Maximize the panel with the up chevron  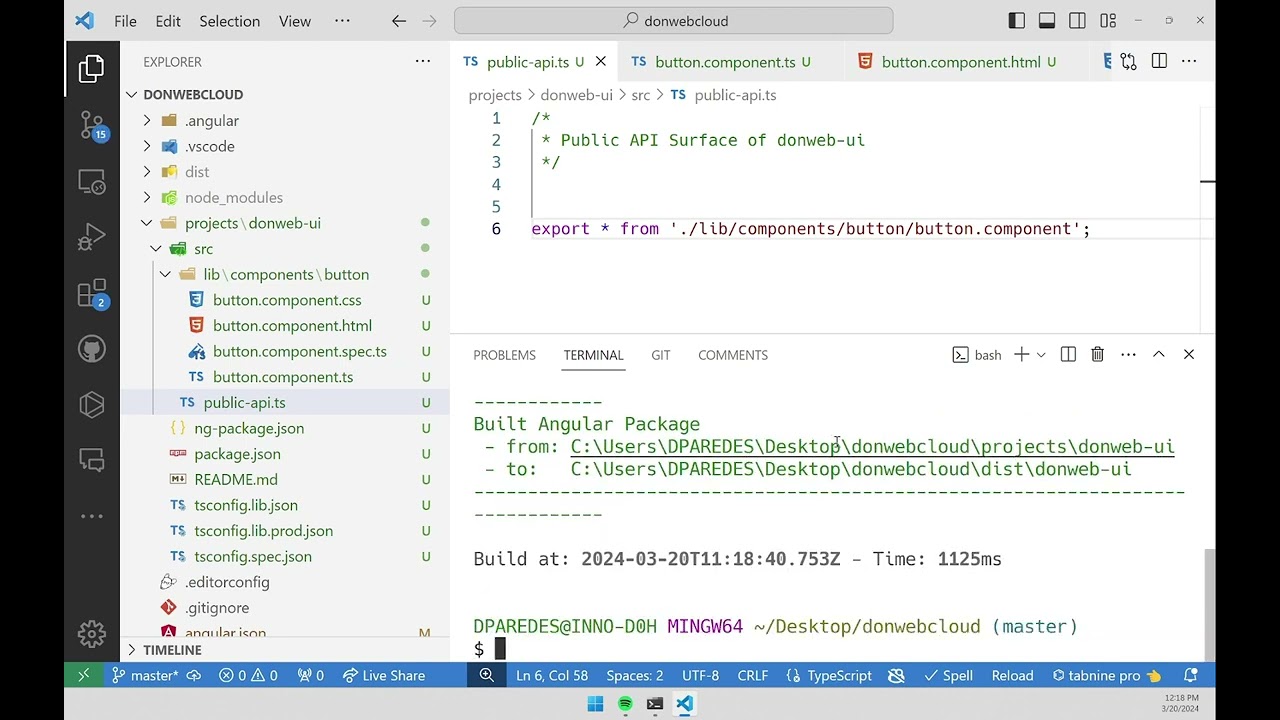[x=1159, y=354]
